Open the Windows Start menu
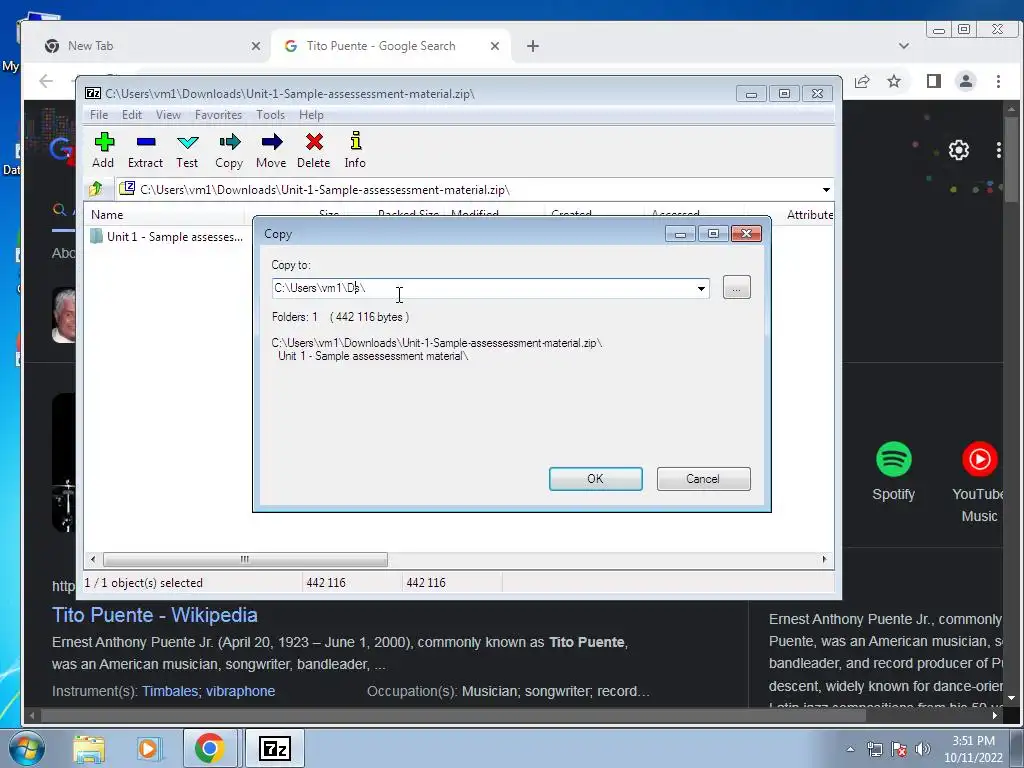 [26, 748]
